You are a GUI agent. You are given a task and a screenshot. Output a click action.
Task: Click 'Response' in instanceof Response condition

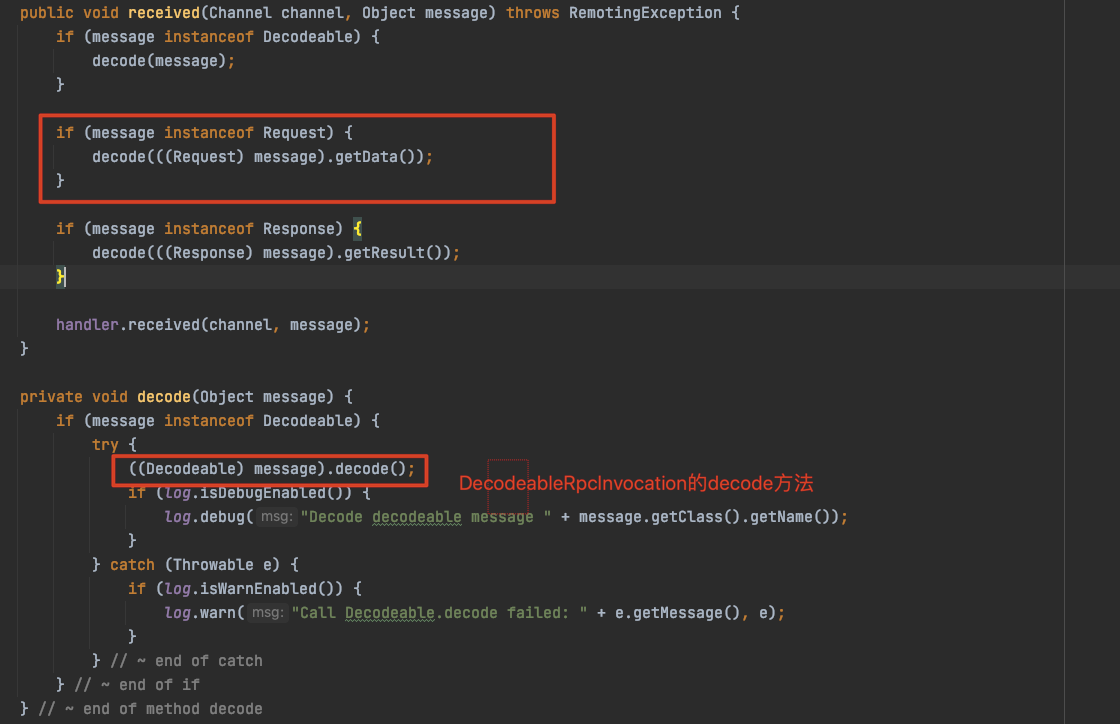(x=298, y=228)
